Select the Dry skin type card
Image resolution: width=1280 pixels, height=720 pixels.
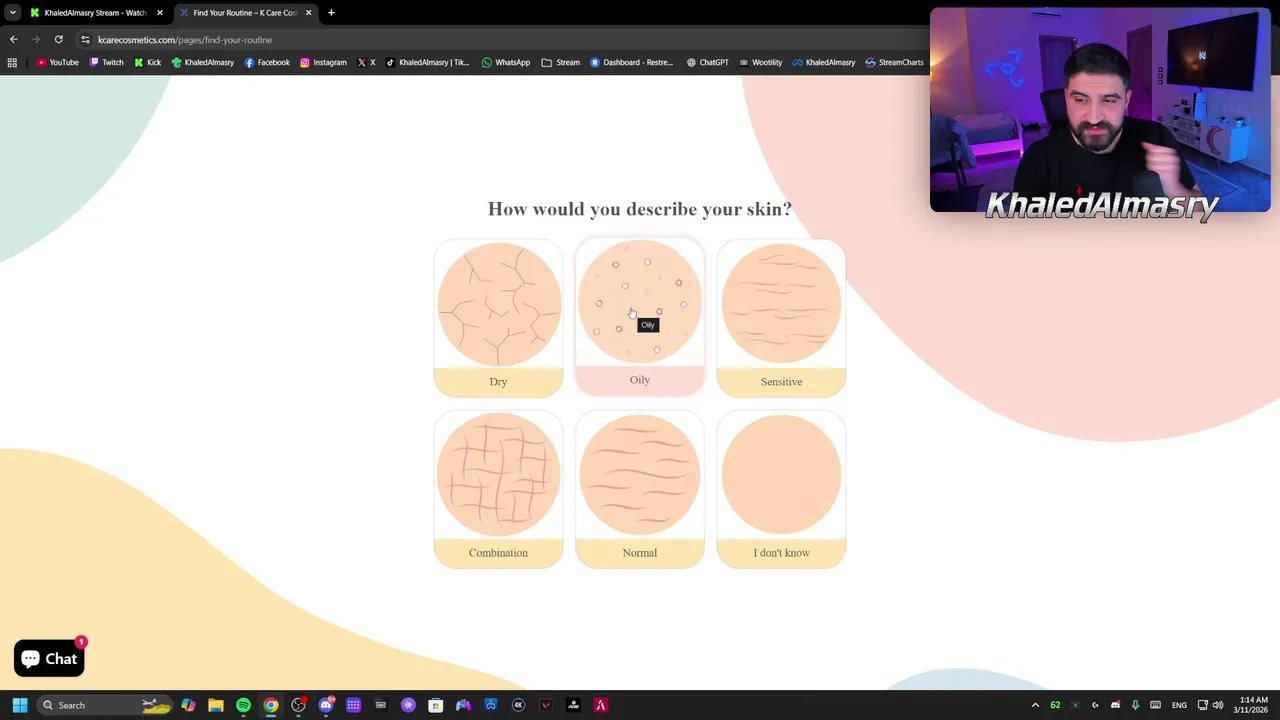coord(498,318)
